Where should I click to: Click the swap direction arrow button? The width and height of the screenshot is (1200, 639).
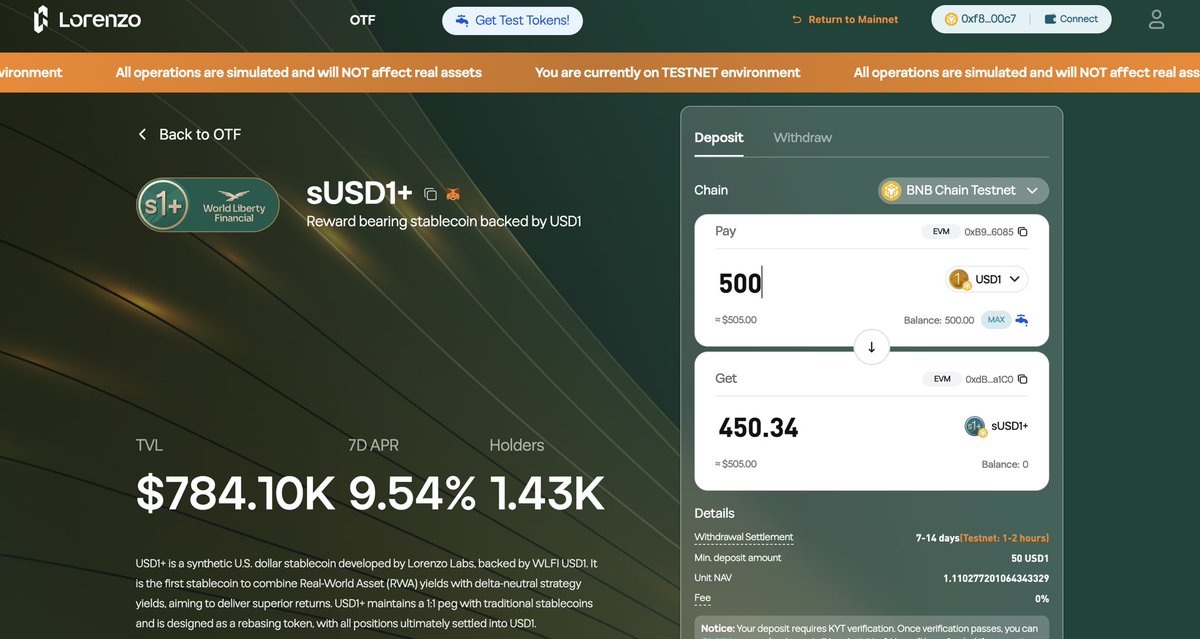point(871,347)
